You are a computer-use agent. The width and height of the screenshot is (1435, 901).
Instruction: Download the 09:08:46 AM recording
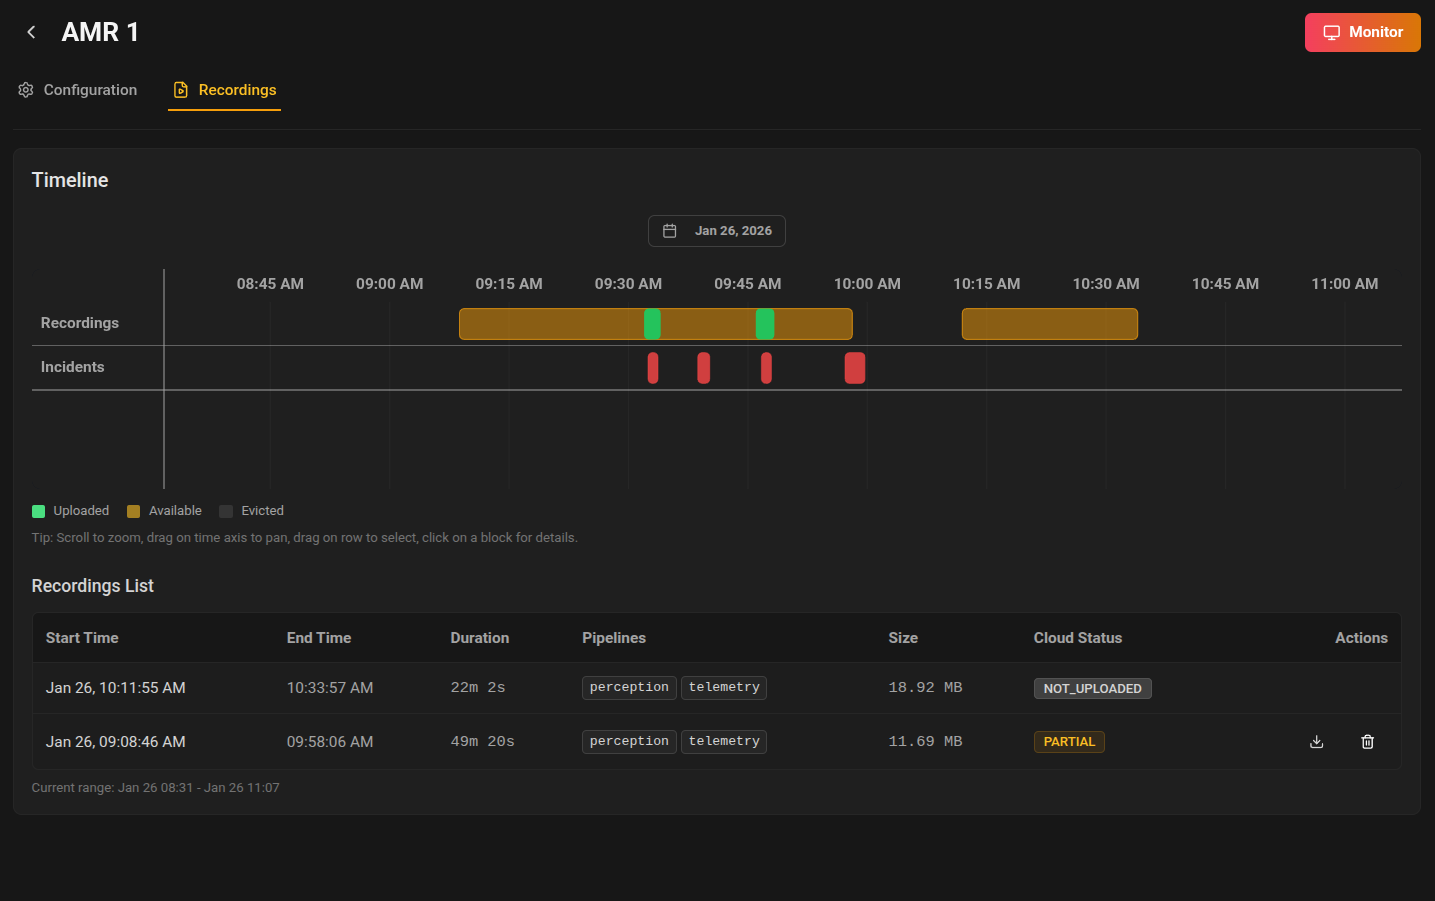pyautogui.click(x=1317, y=742)
